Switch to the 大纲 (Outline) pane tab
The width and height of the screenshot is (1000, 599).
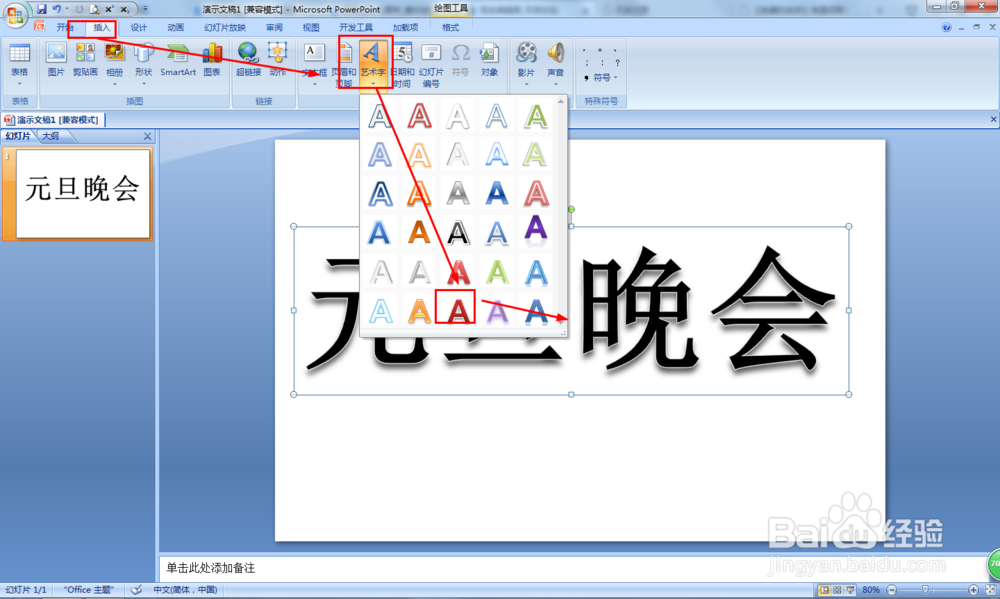[x=51, y=136]
